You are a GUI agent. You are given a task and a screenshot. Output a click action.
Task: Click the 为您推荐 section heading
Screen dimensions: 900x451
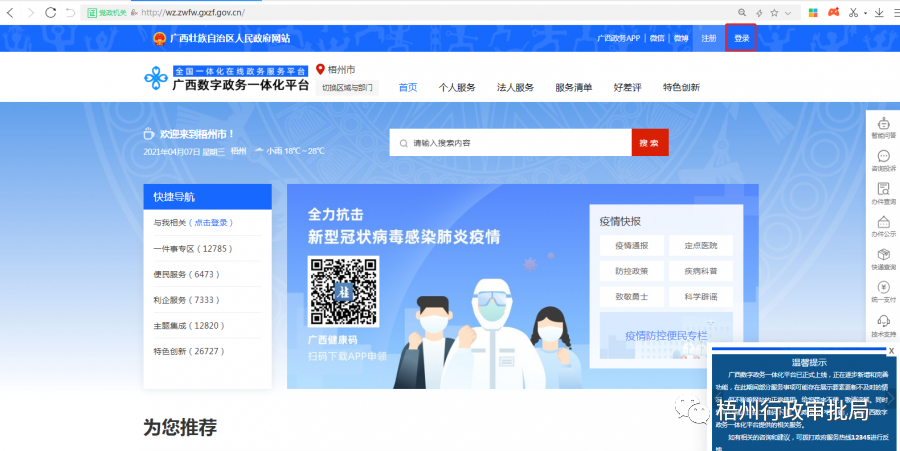(x=180, y=427)
